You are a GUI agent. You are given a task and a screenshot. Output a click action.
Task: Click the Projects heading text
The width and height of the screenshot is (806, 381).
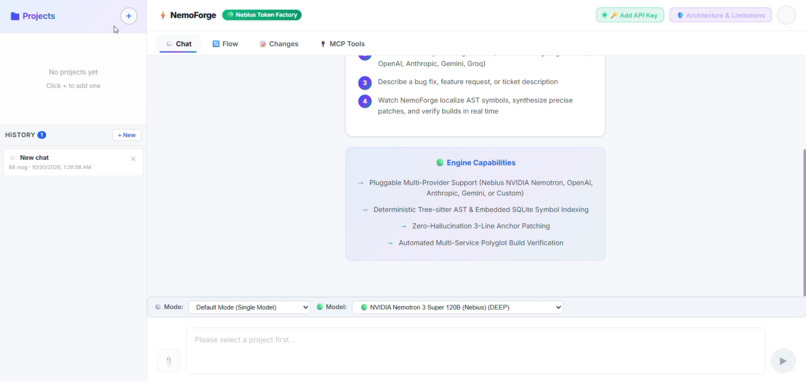point(39,16)
